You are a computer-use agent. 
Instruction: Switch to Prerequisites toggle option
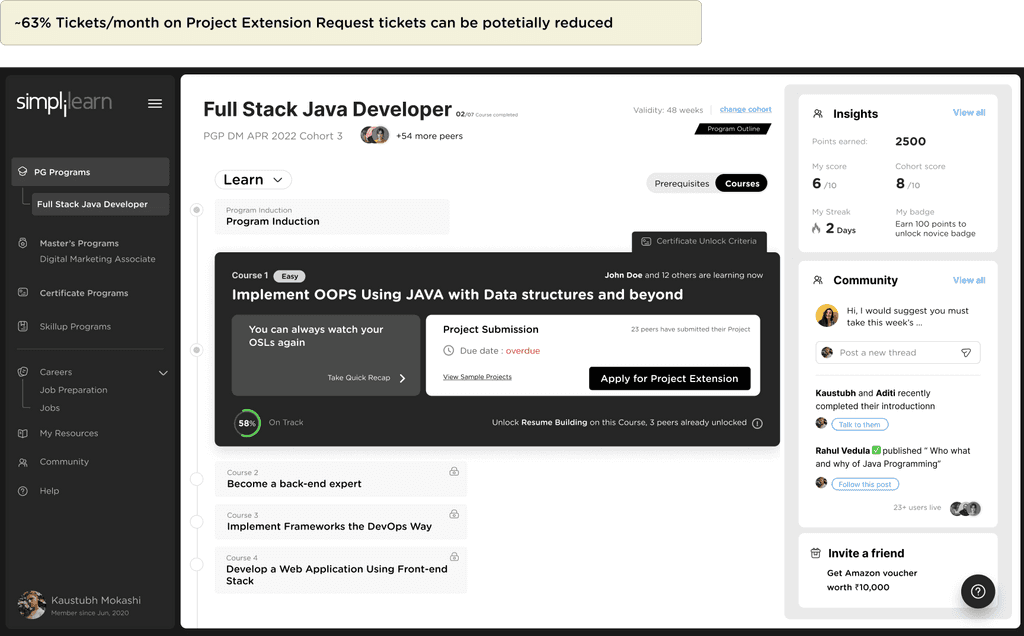coord(682,183)
